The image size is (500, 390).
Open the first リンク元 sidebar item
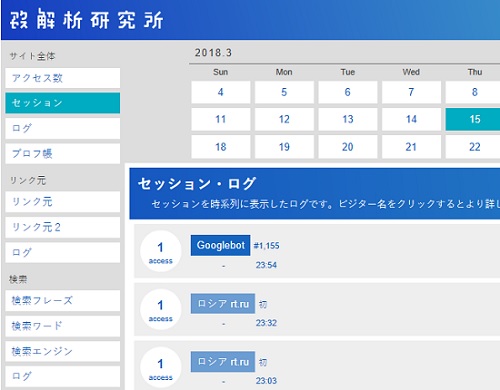tap(63, 202)
